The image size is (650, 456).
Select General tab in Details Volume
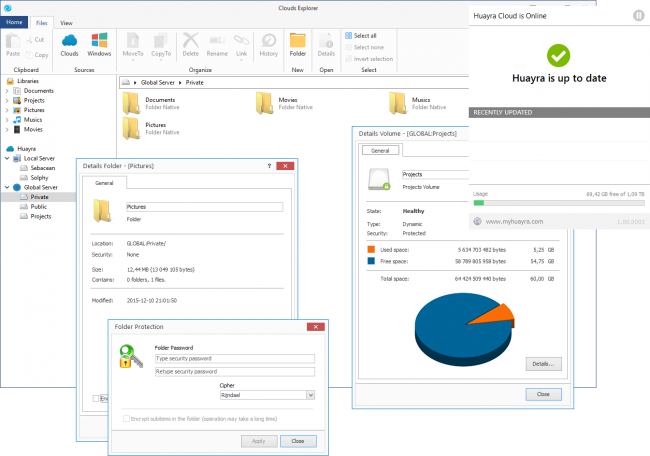[380, 150]
